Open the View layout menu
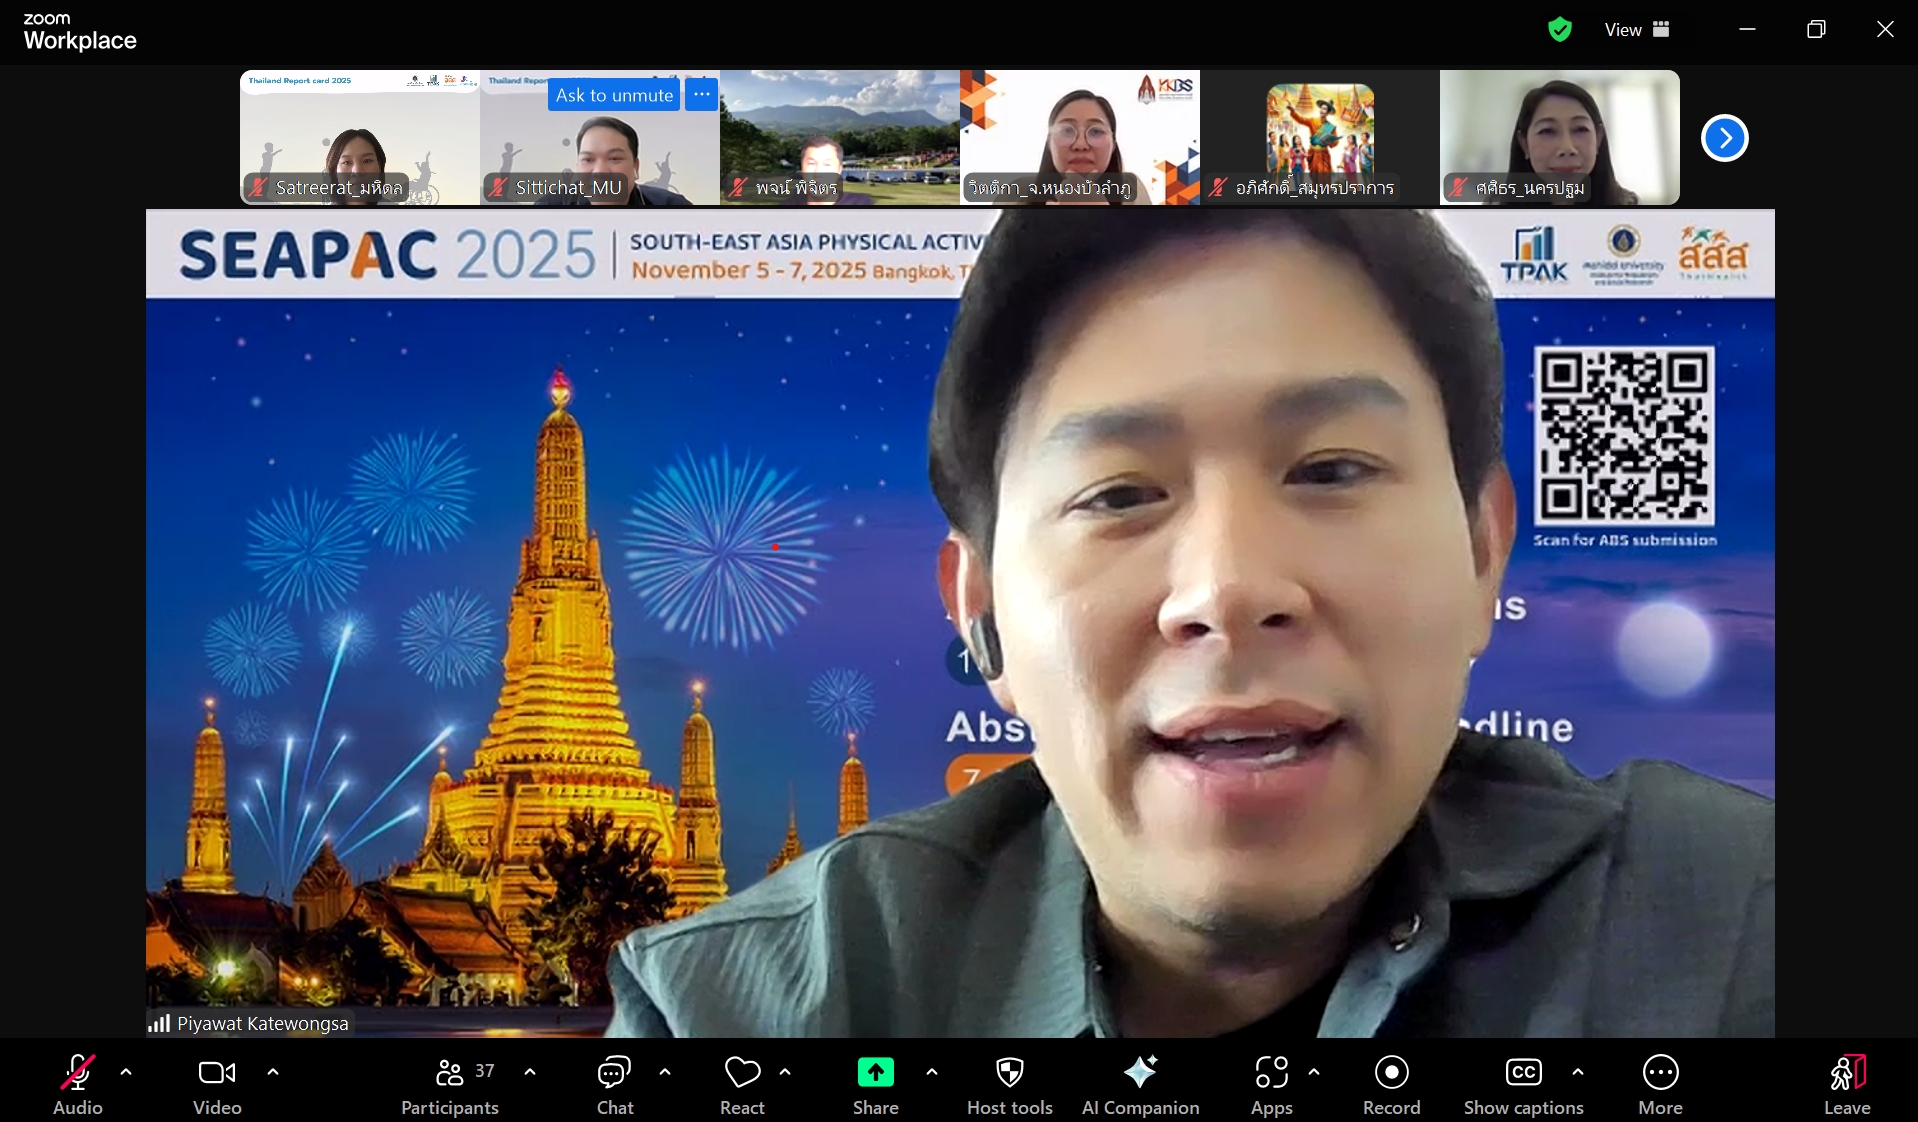 coord(1637,30)
